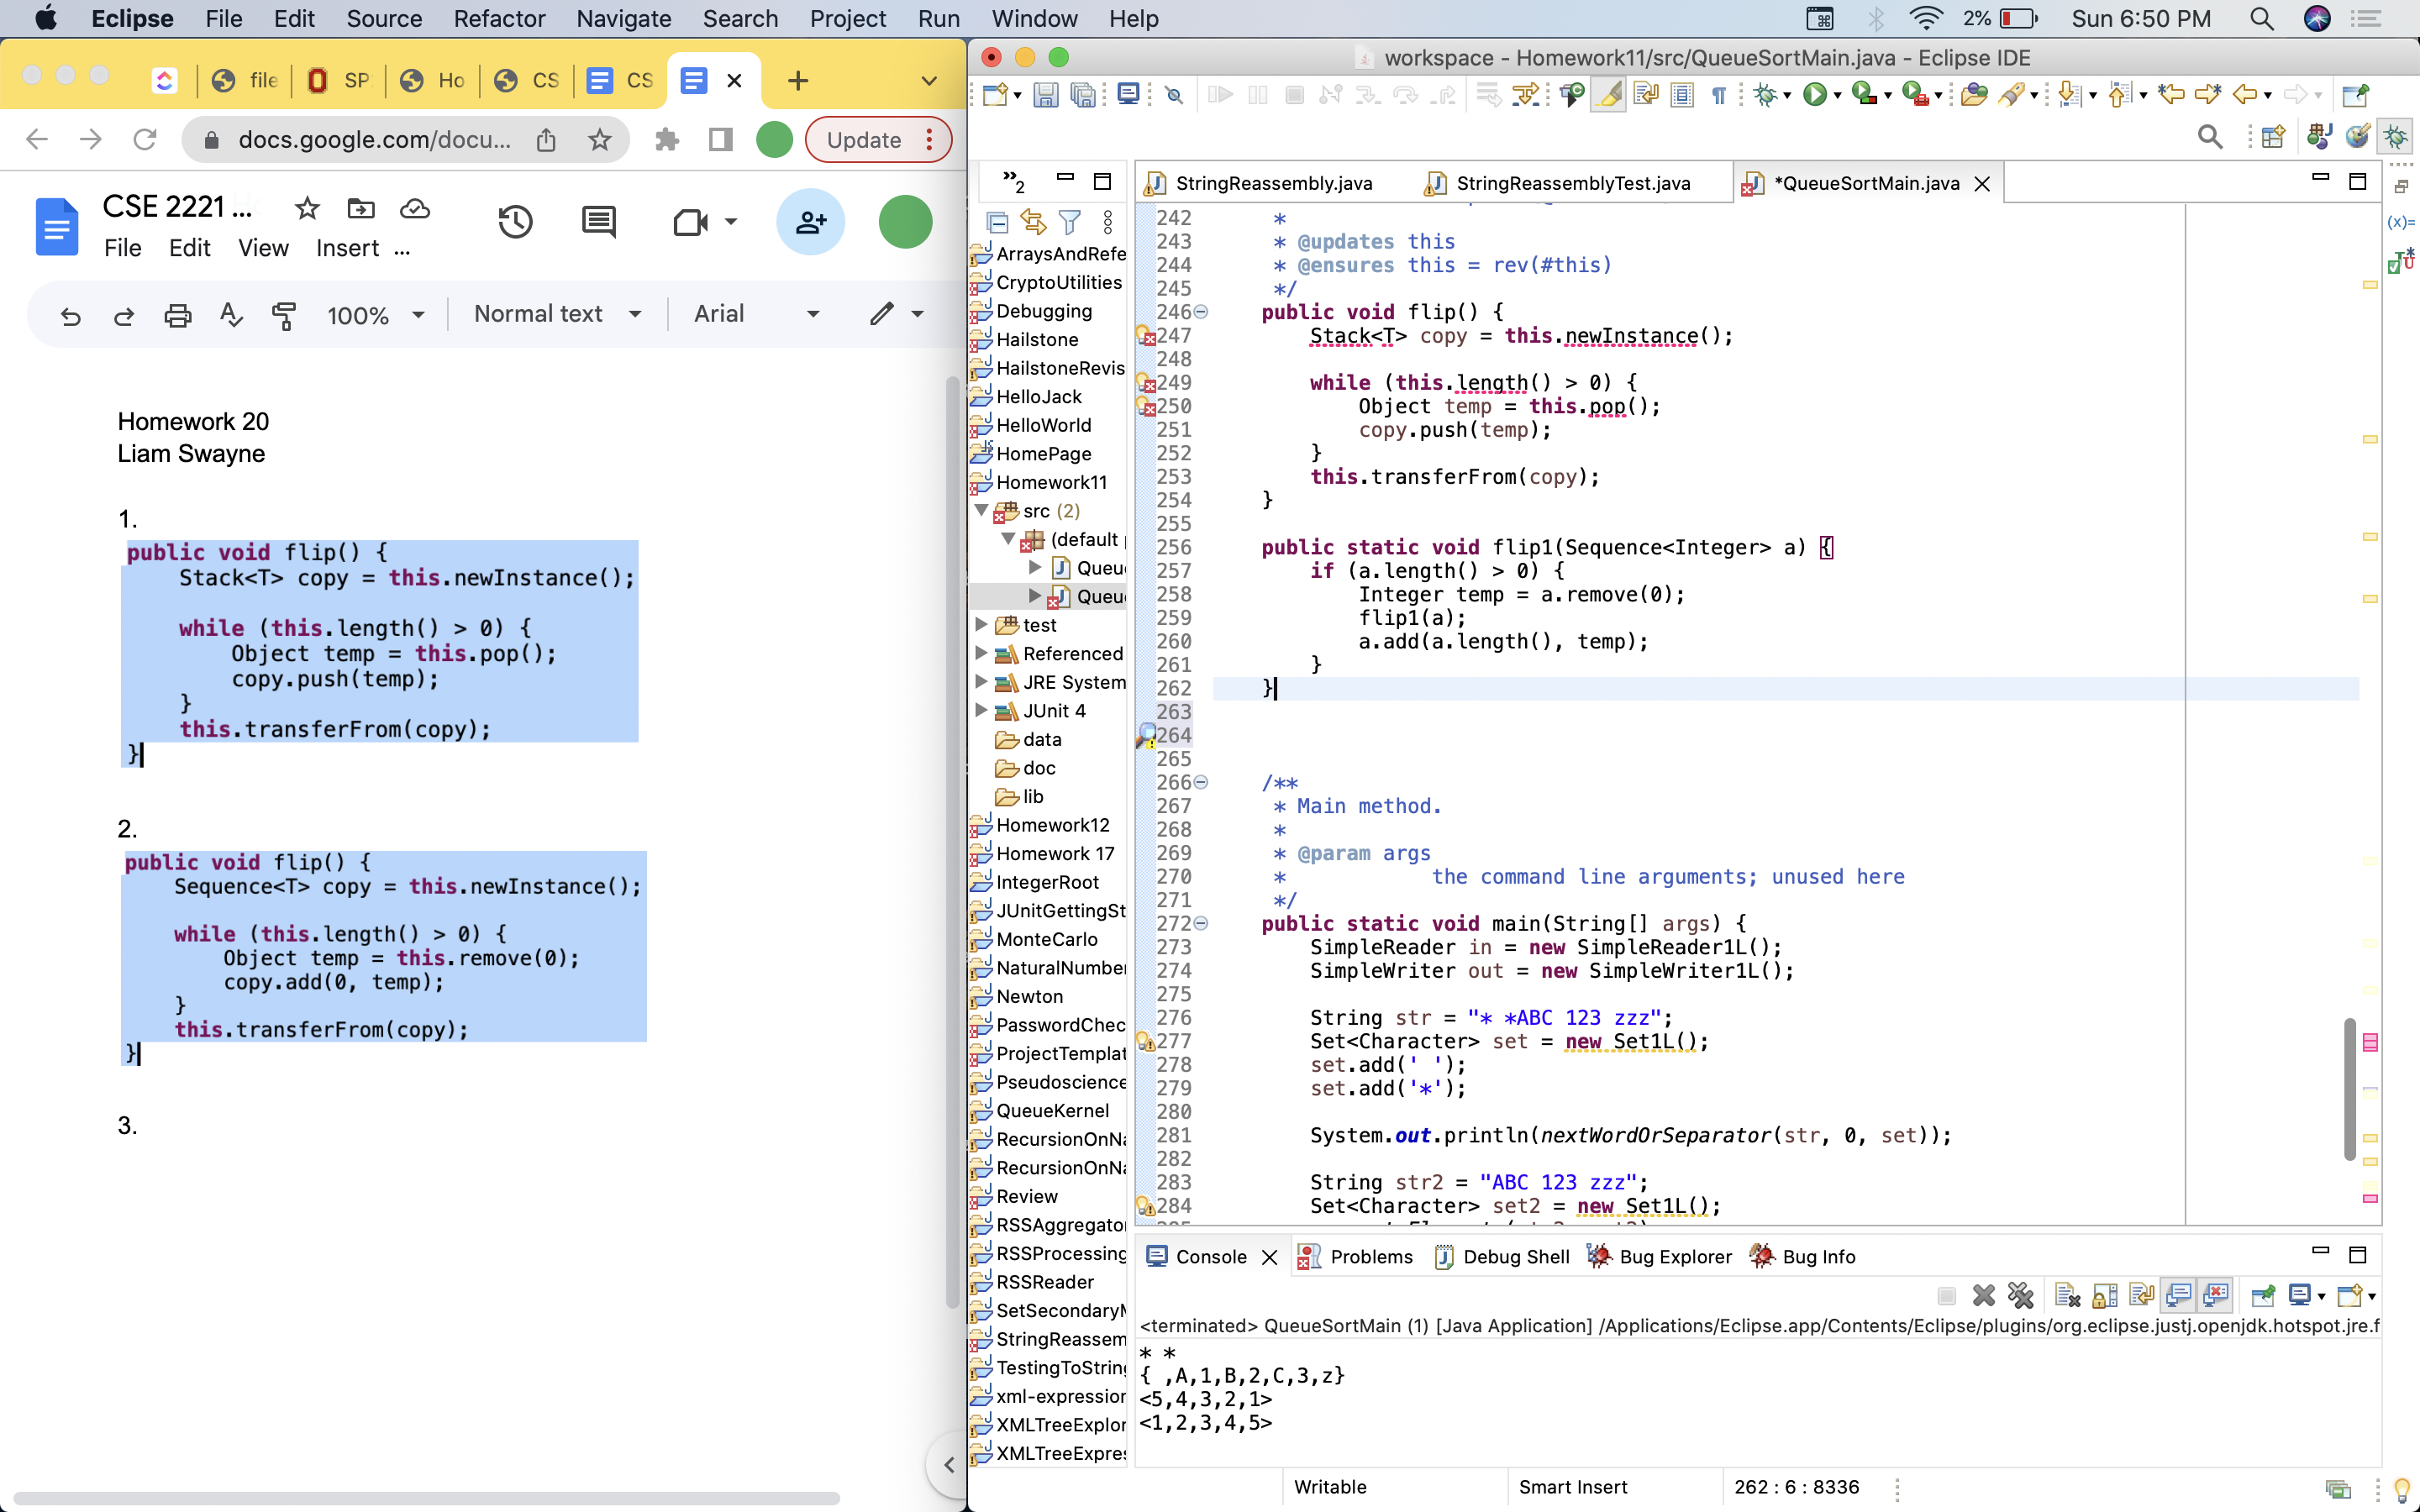2420x1512 pixels.
Task: Open Google Docs version history clock icon
Action: [x=515, y=222]
